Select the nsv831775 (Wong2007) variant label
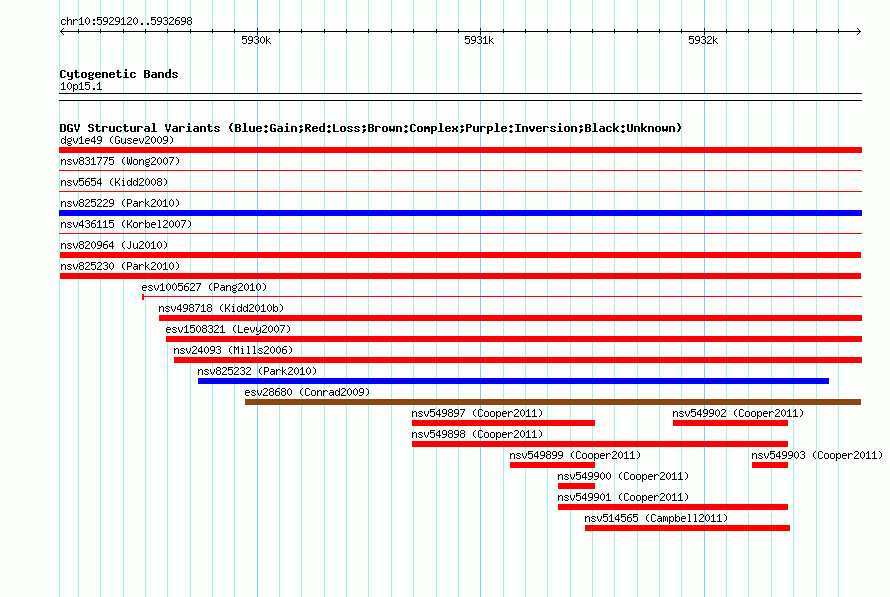The width and height of the screenshot is (890, 597). click(x=120, y=161)
